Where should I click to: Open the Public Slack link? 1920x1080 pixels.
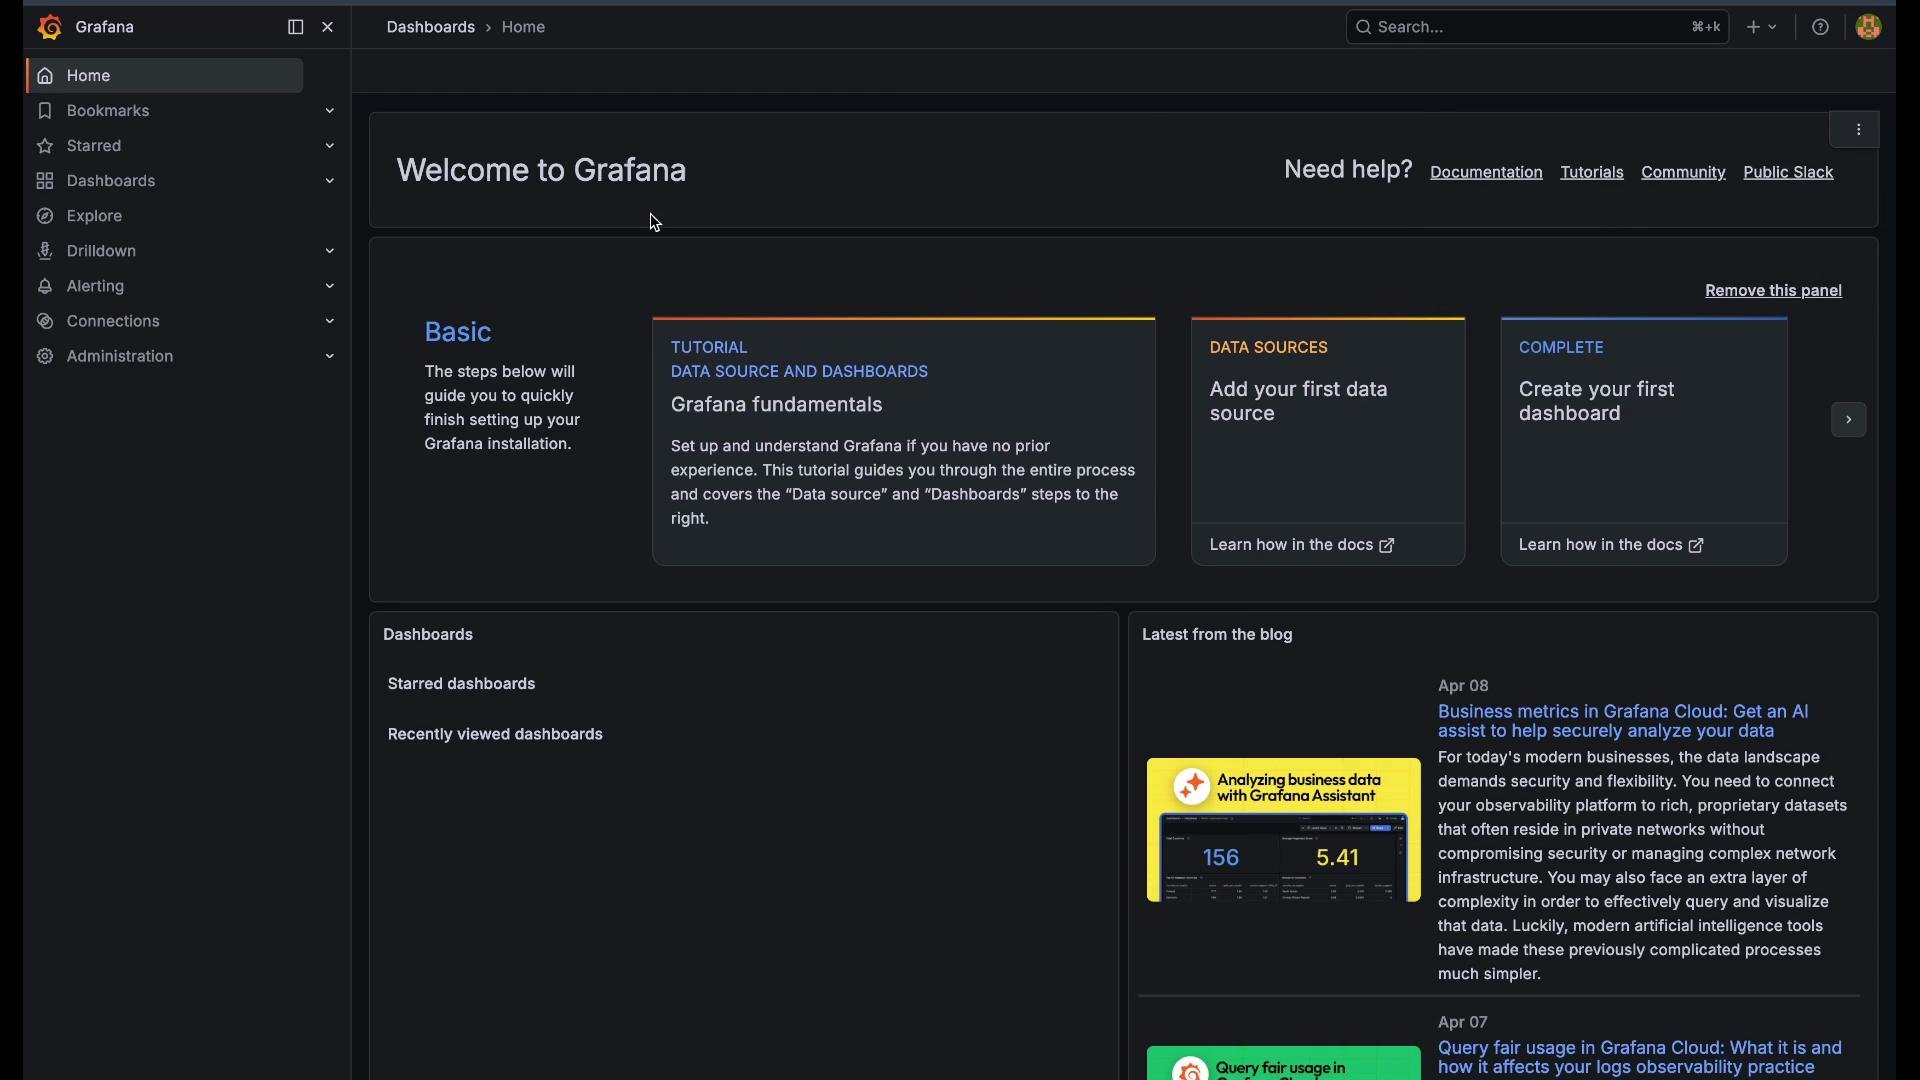point(1790,173)
